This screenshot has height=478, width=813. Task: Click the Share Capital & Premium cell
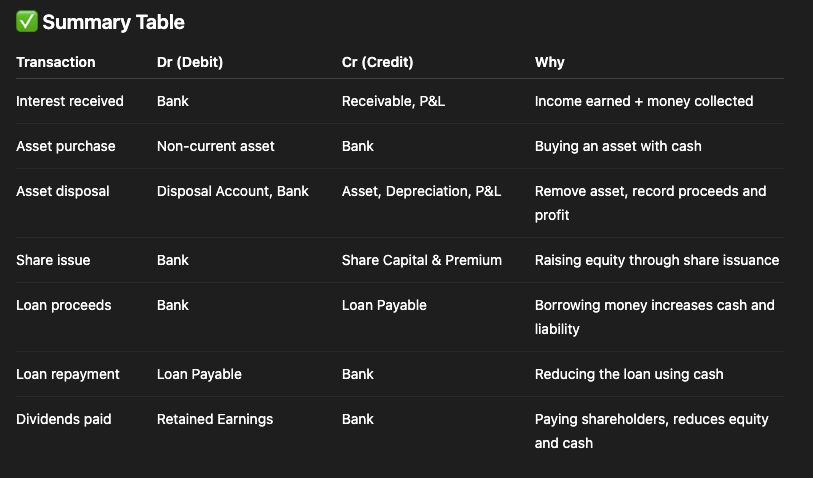pos(422,260)
